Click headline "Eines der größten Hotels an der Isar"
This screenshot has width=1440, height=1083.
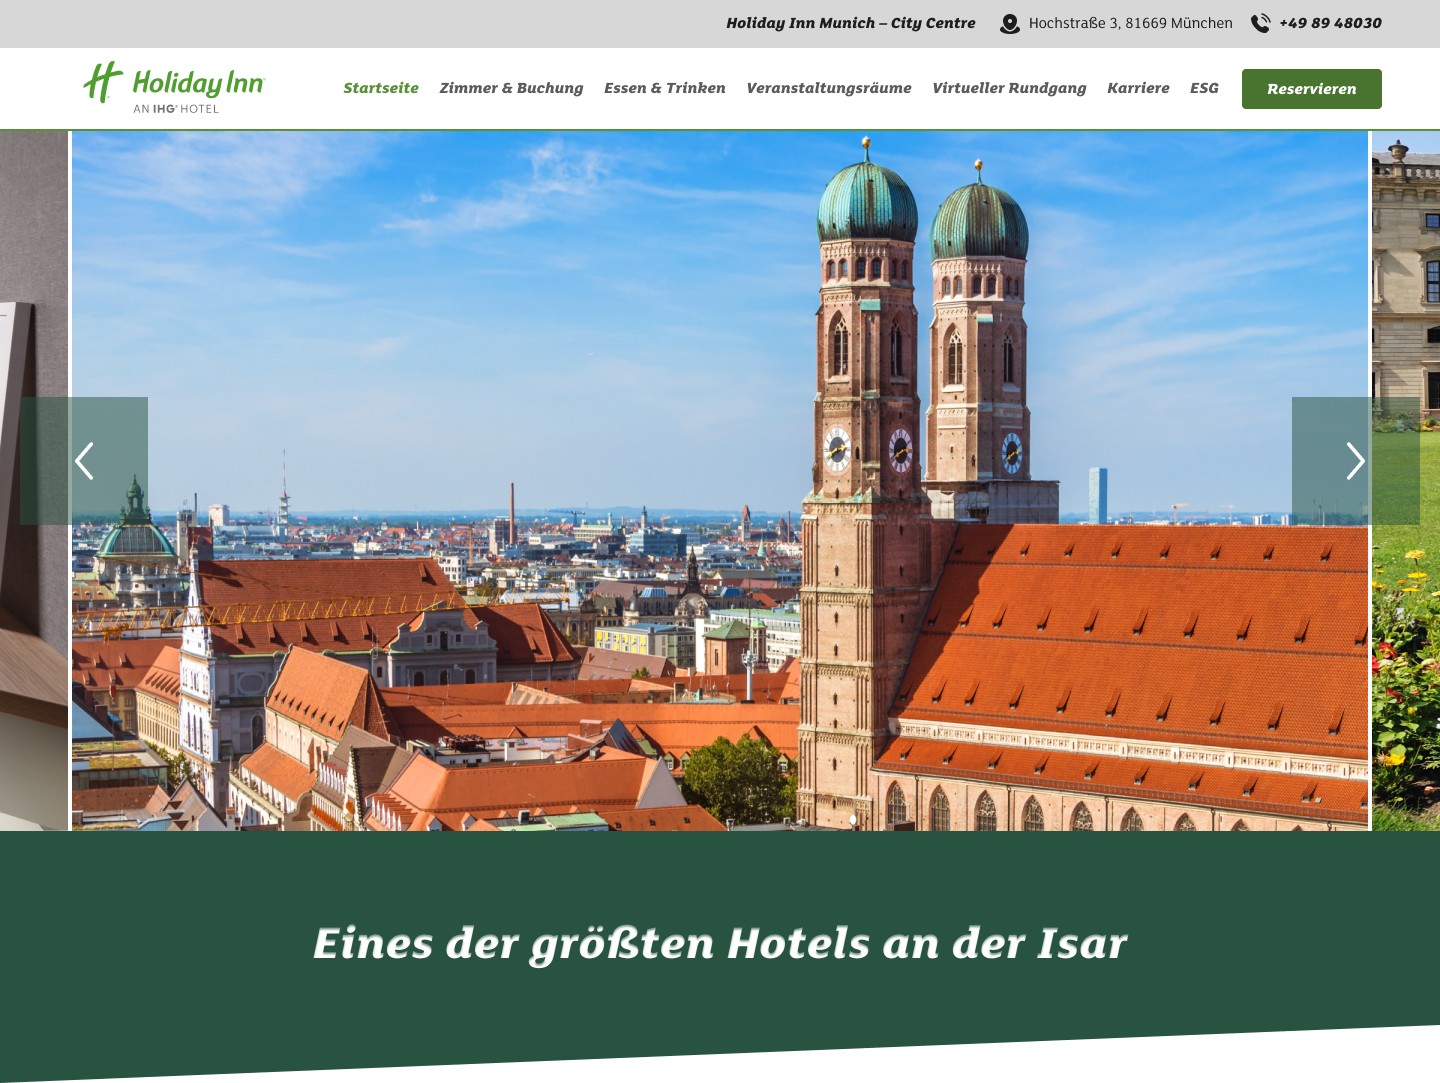click(x=720, y=944)
